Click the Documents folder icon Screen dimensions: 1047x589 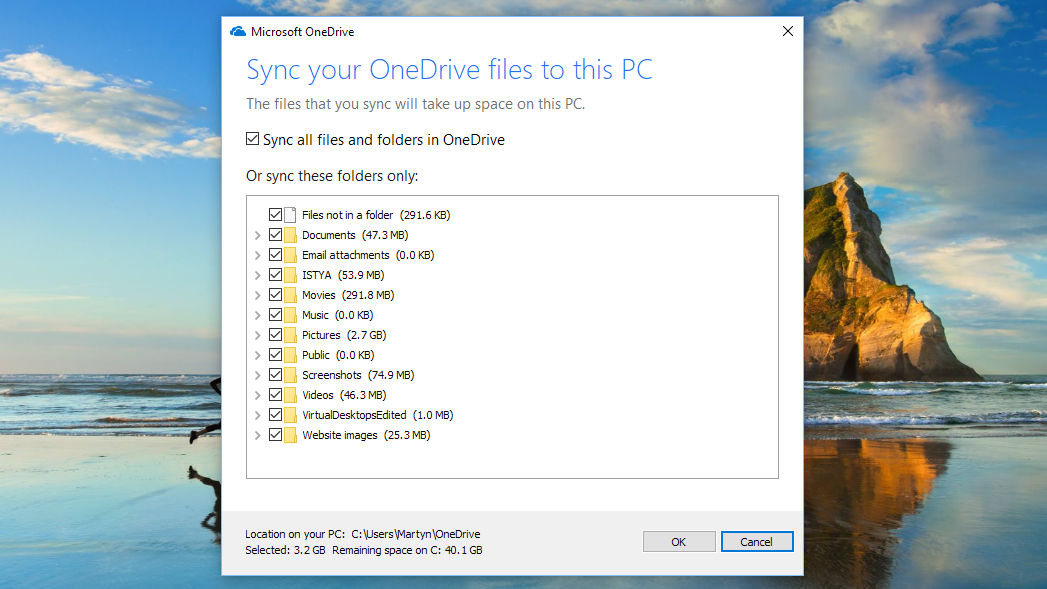pos(291,235)
